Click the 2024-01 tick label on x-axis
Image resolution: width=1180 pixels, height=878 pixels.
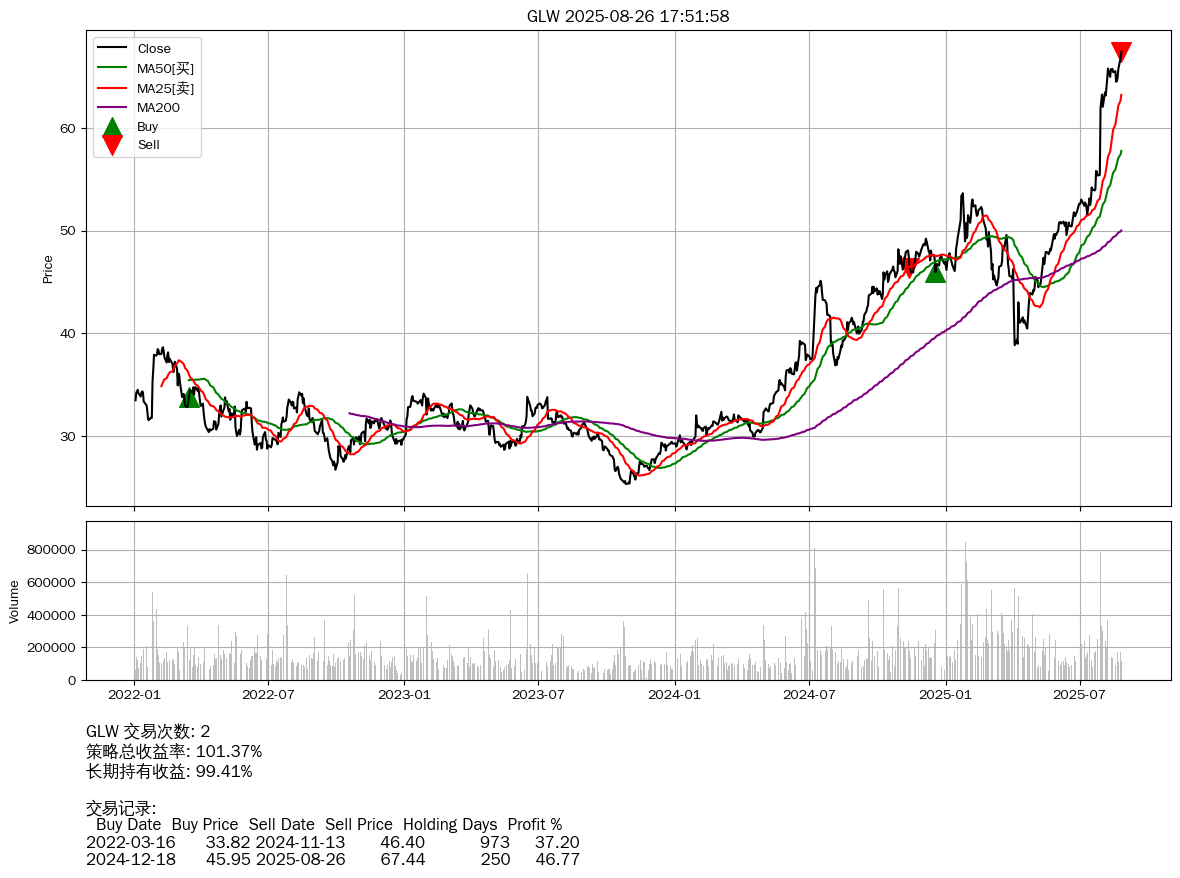(675, 694)
